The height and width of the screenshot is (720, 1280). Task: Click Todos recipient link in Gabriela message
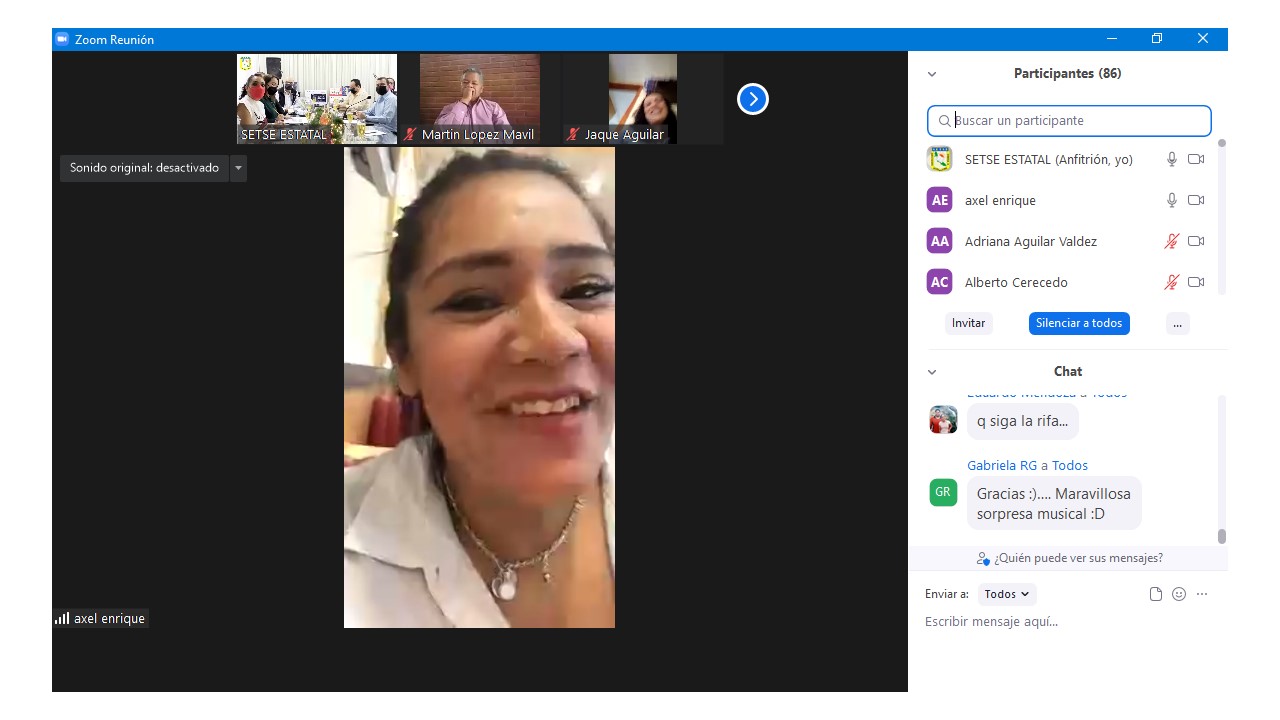click(x=1070, y=465)
